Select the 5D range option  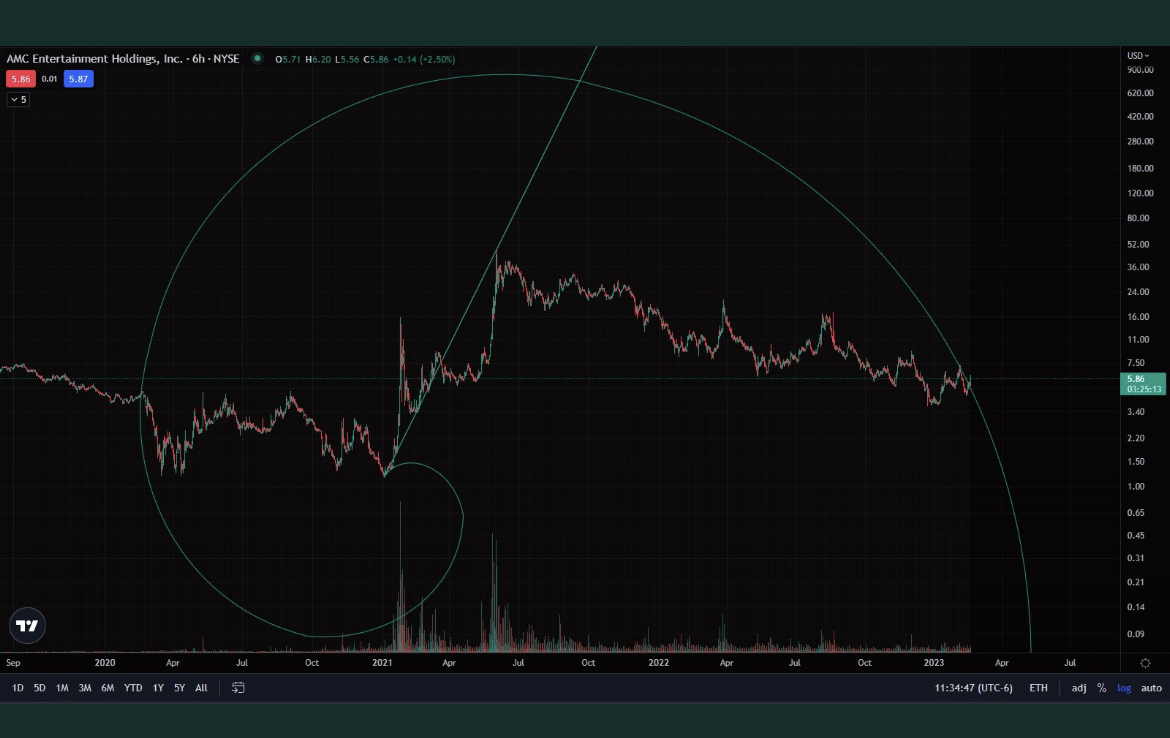pyautogui.click(x=39, y=687)
